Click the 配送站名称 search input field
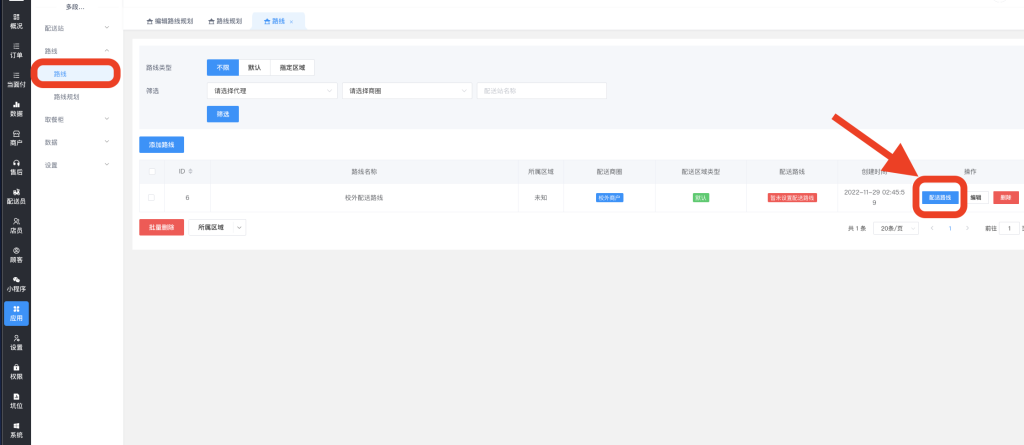1024x445 pixels. (541, 91)
